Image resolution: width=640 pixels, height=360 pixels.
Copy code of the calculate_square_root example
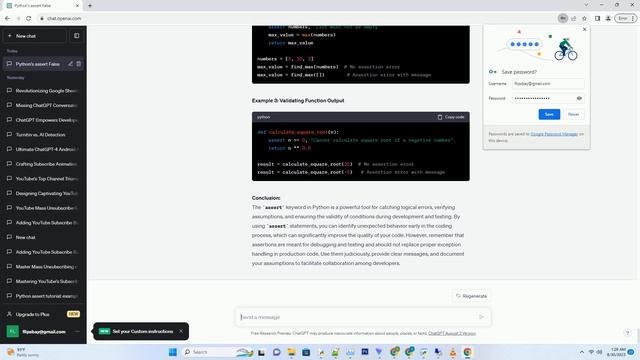[x=451, y=117]
